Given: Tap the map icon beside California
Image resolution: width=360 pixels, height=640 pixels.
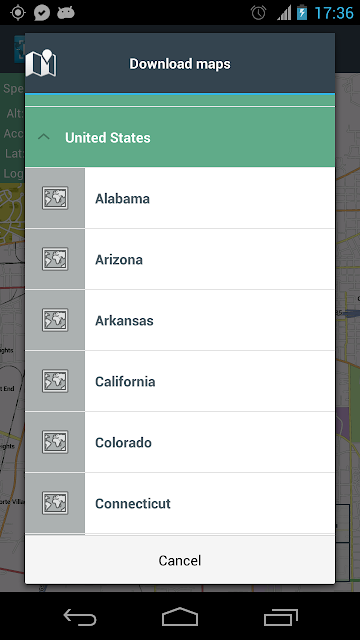Looking at the screenshot, I should click(x=55, y=381).
